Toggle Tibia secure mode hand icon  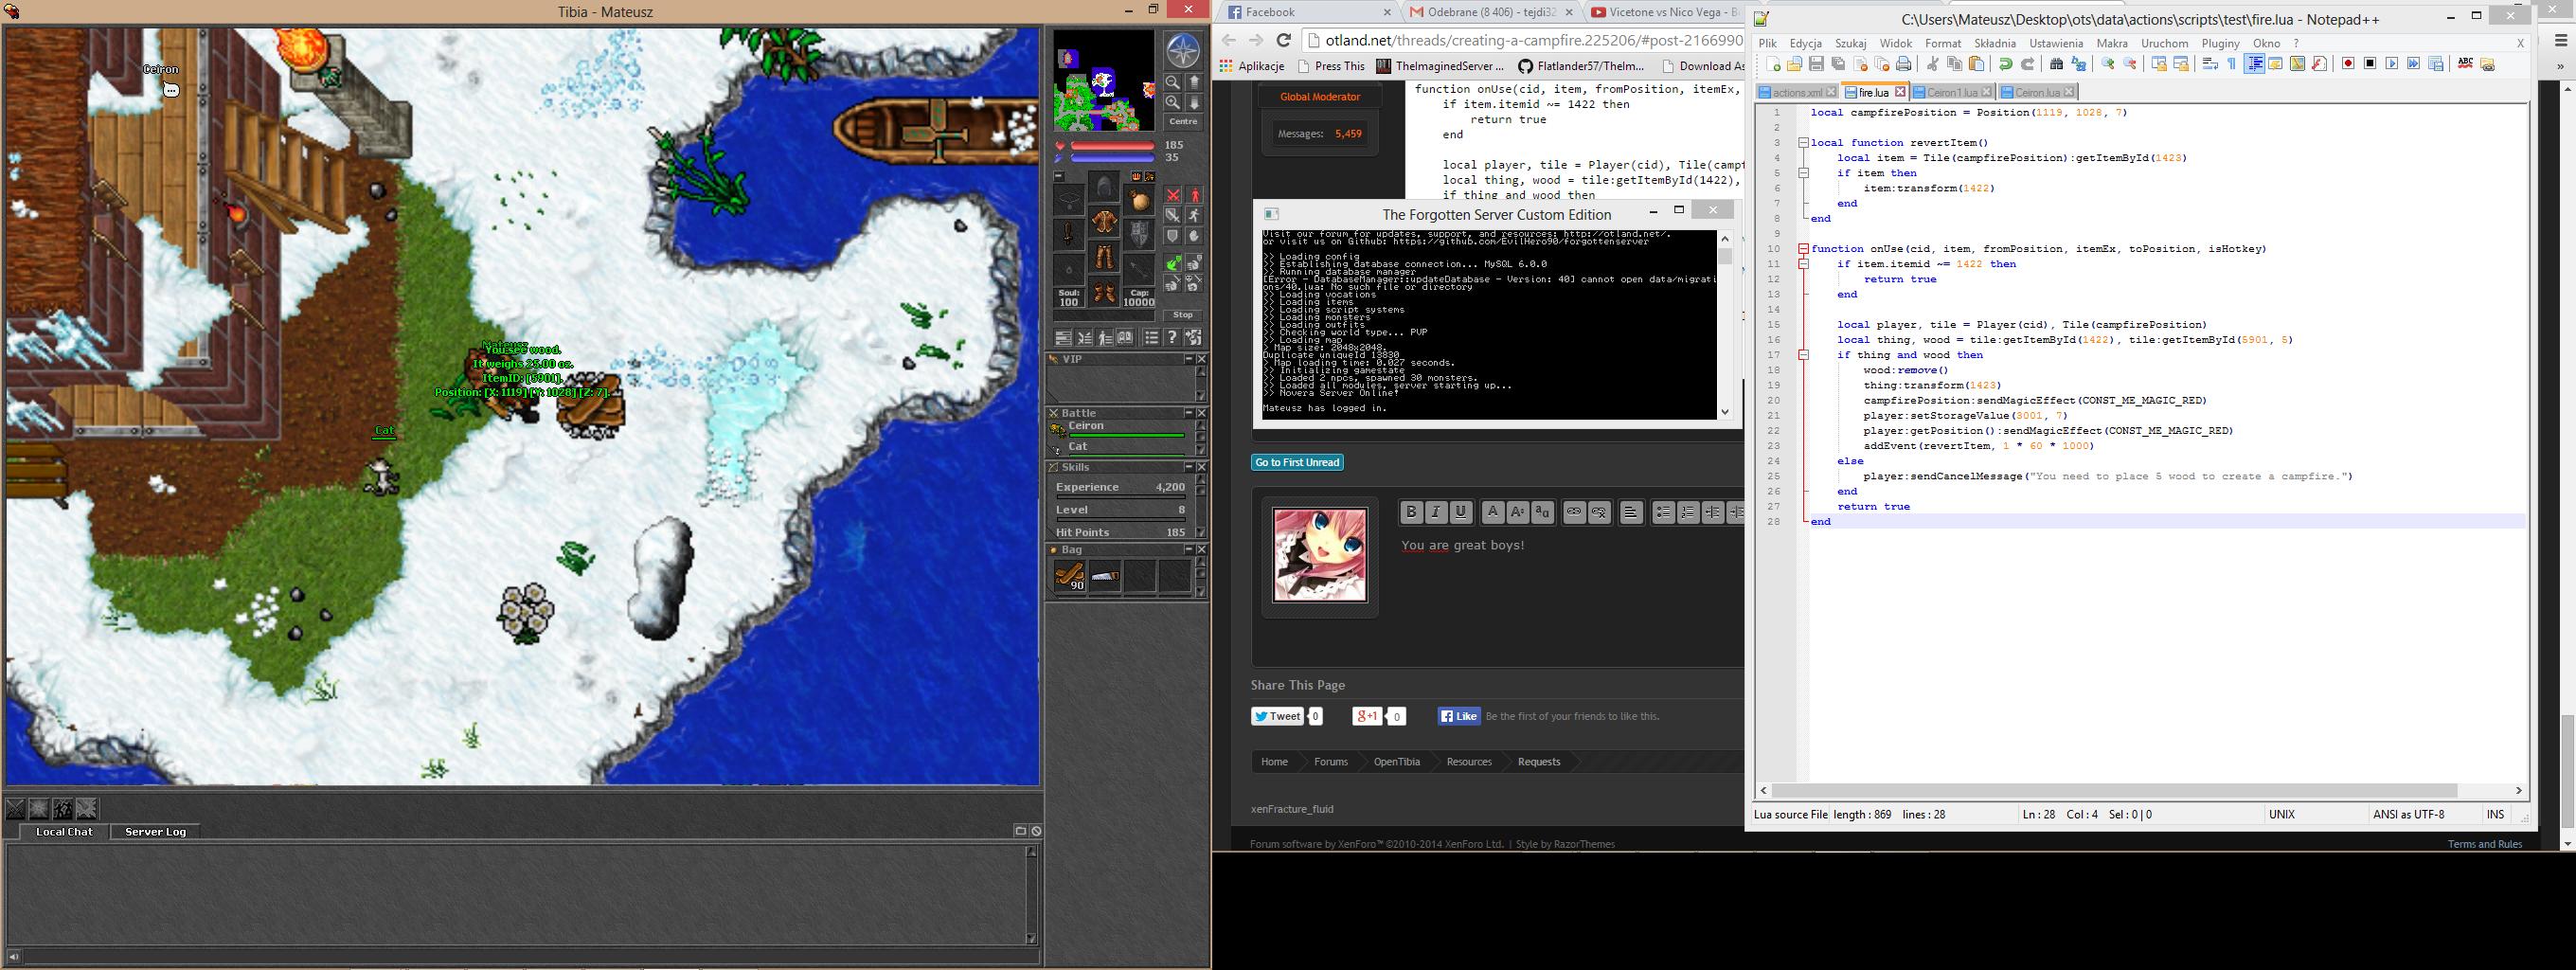point(1194,237)
